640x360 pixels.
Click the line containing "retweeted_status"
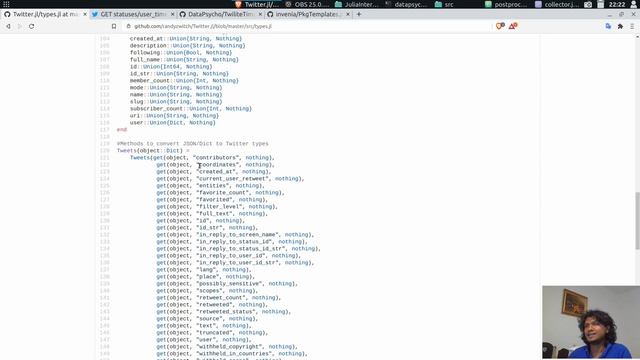tap(224, 312)
